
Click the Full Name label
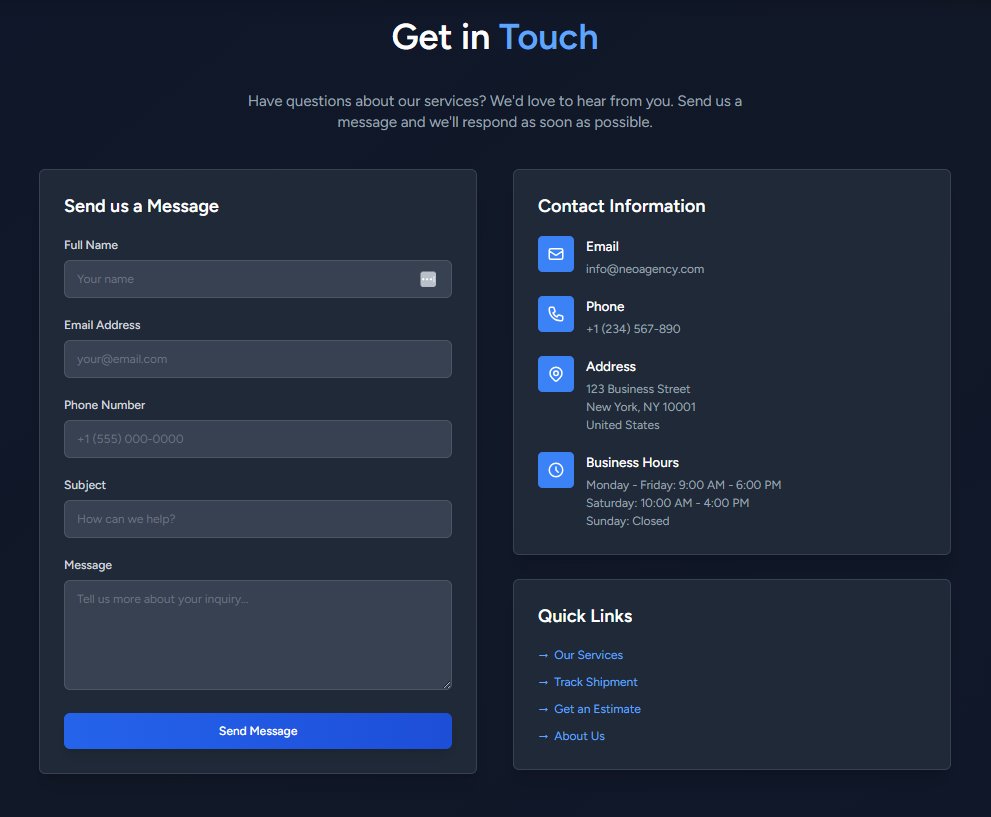coord(91,245)
